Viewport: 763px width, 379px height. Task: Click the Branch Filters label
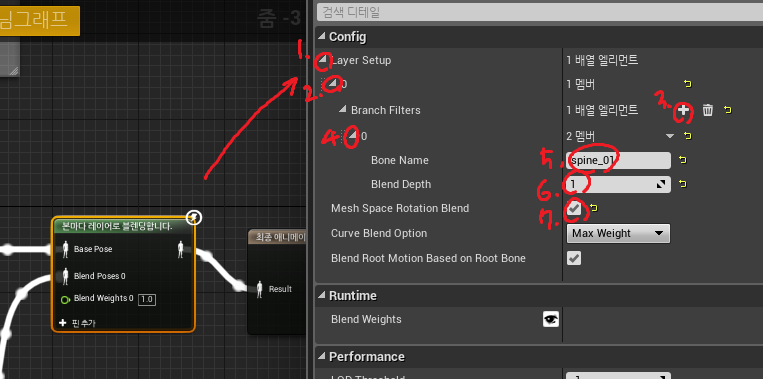click(386, 110)
